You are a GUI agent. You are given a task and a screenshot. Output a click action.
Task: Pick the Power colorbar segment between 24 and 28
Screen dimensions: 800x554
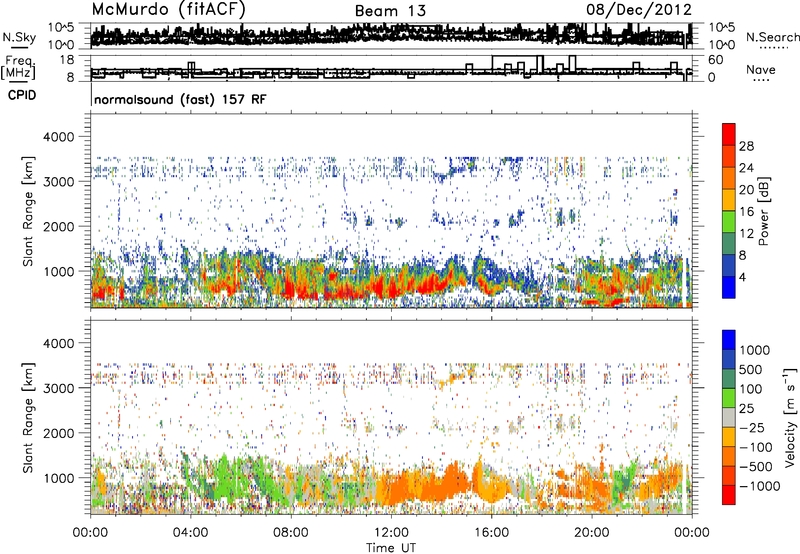click(x=729, y=156)
